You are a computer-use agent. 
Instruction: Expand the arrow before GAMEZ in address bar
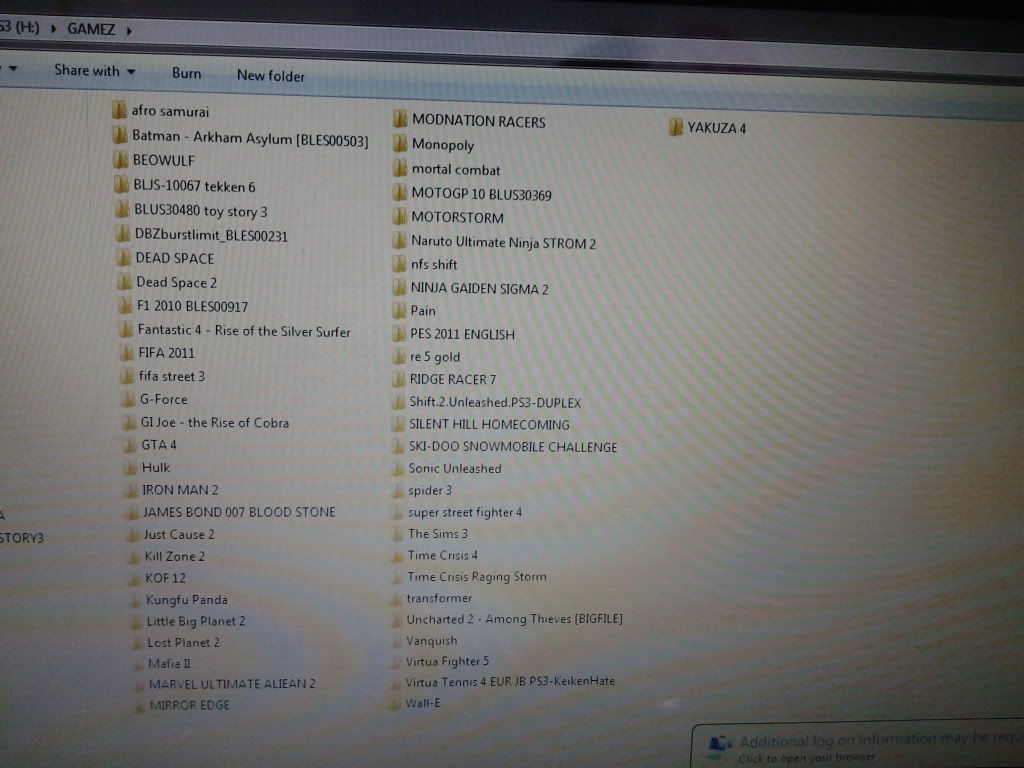[54, 29]
